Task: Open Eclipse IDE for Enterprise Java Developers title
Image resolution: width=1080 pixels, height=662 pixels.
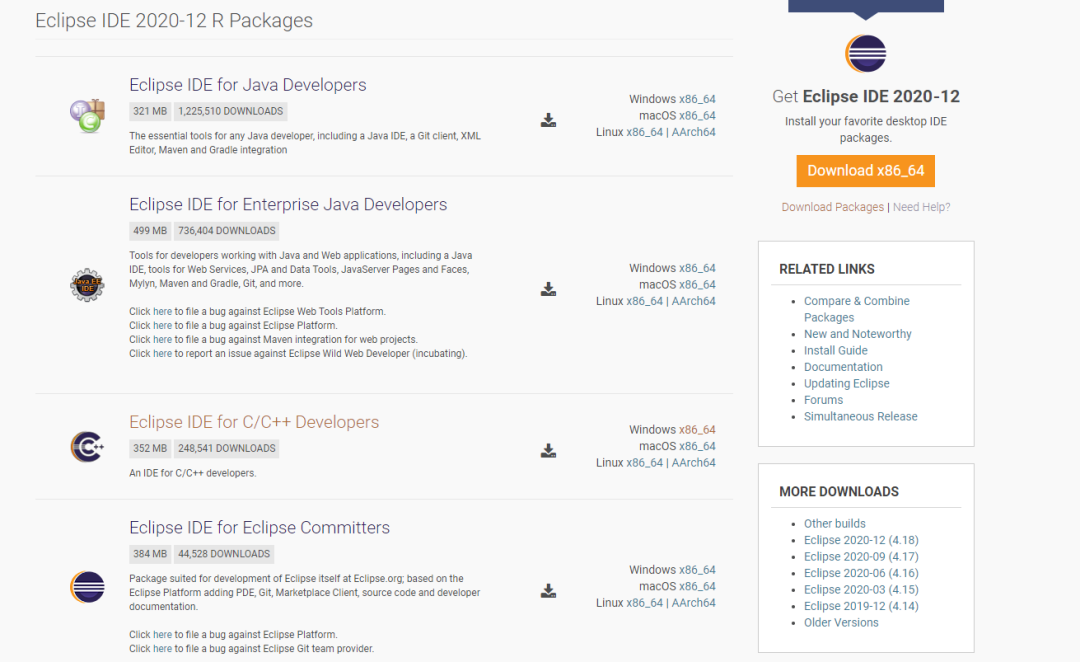Action: click(288, 205)
